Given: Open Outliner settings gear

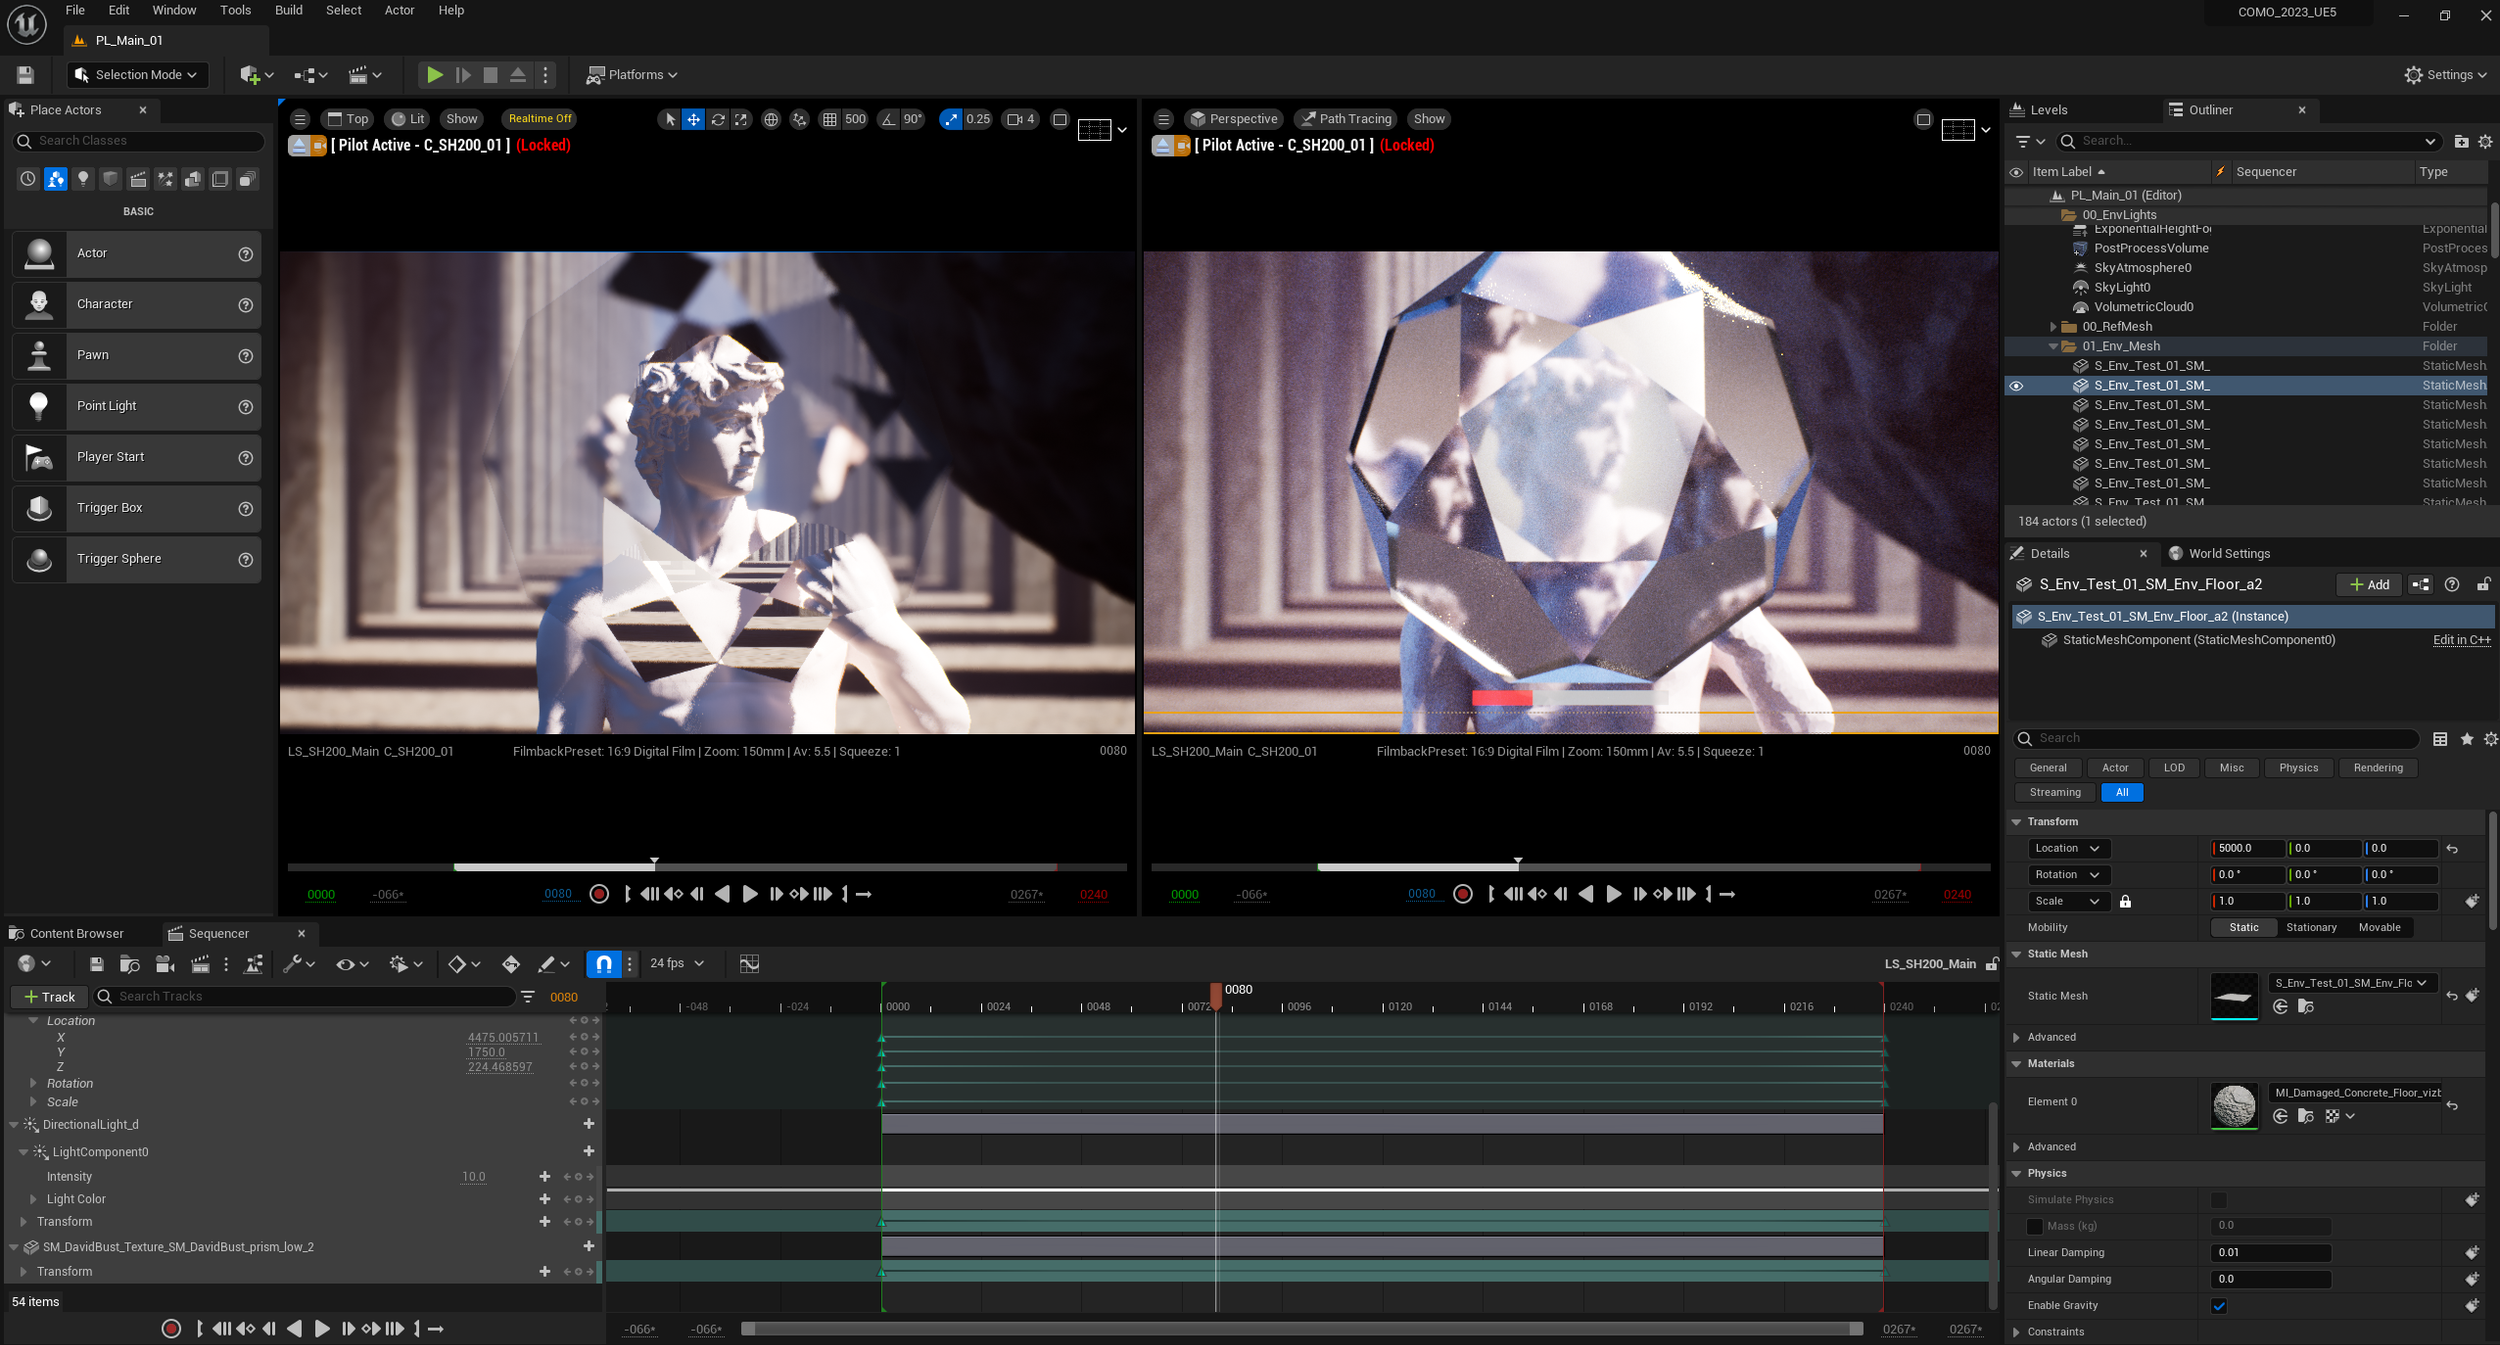Looking at the screenshot, I should [x=2485, y=142].
